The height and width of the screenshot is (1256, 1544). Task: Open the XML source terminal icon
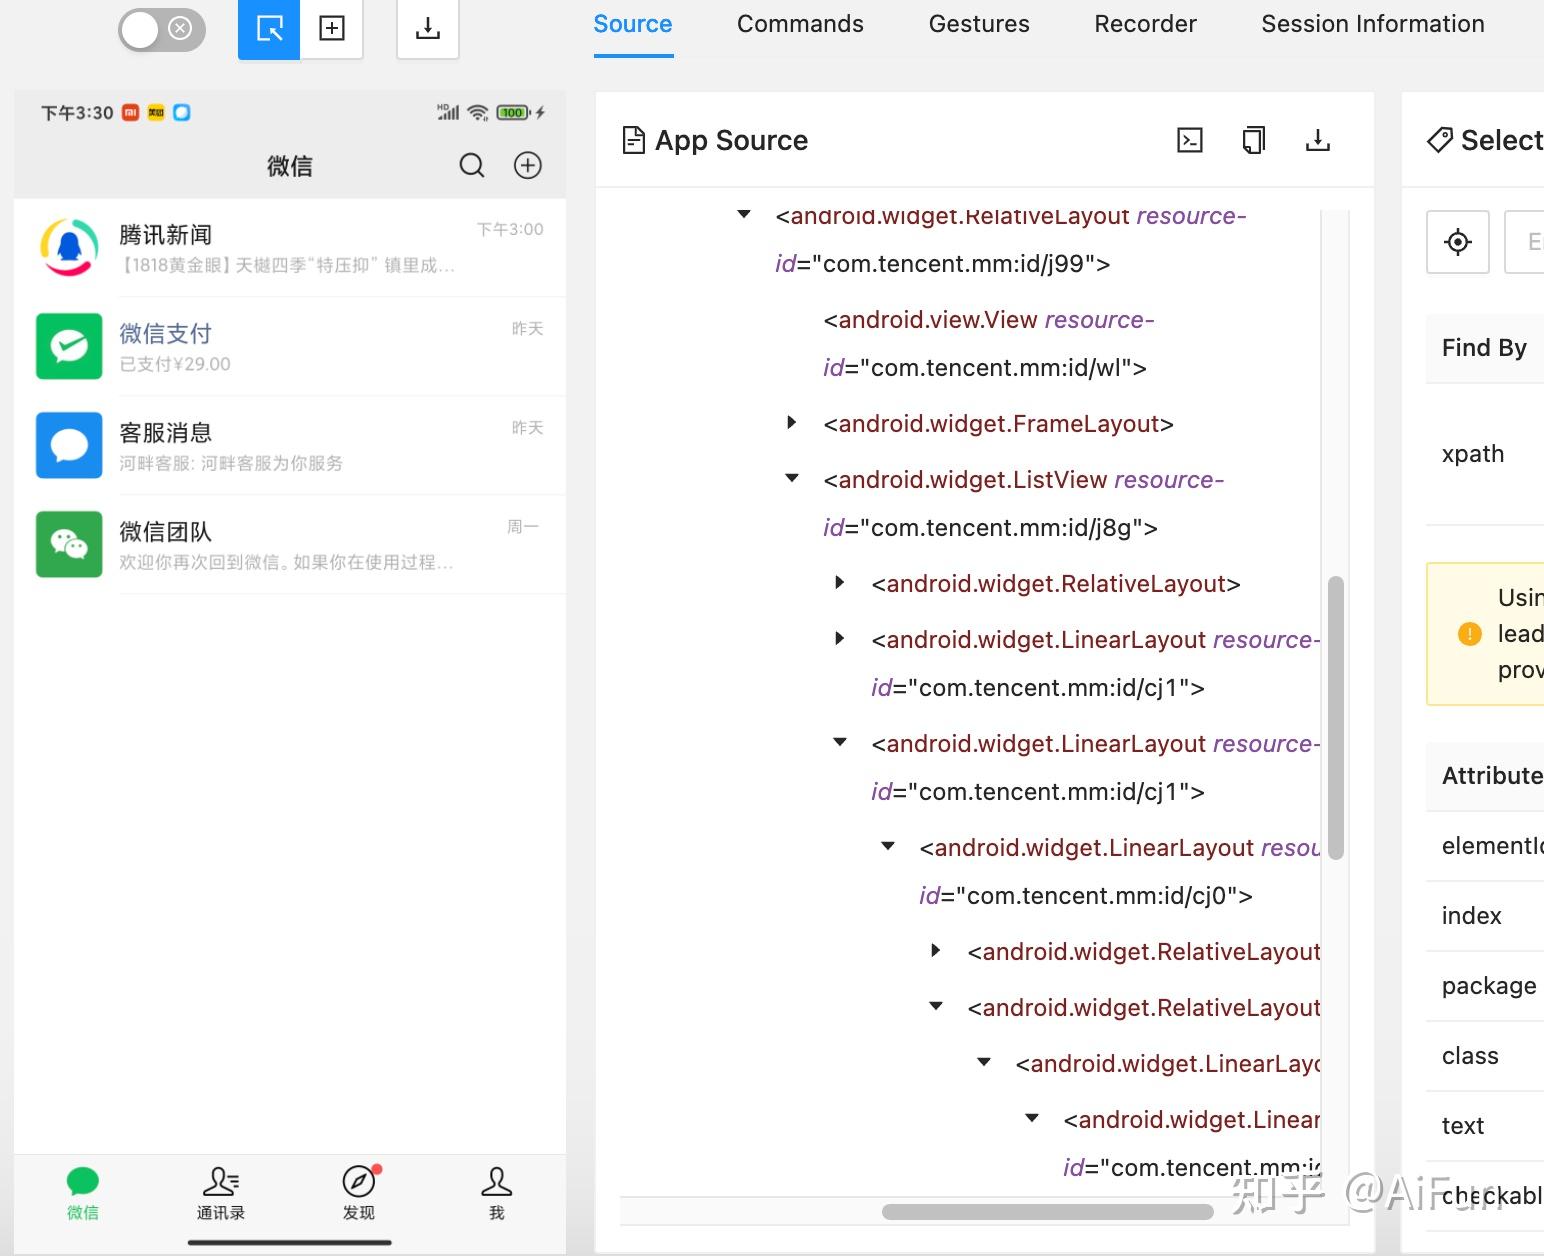(x=1189, y=140)
